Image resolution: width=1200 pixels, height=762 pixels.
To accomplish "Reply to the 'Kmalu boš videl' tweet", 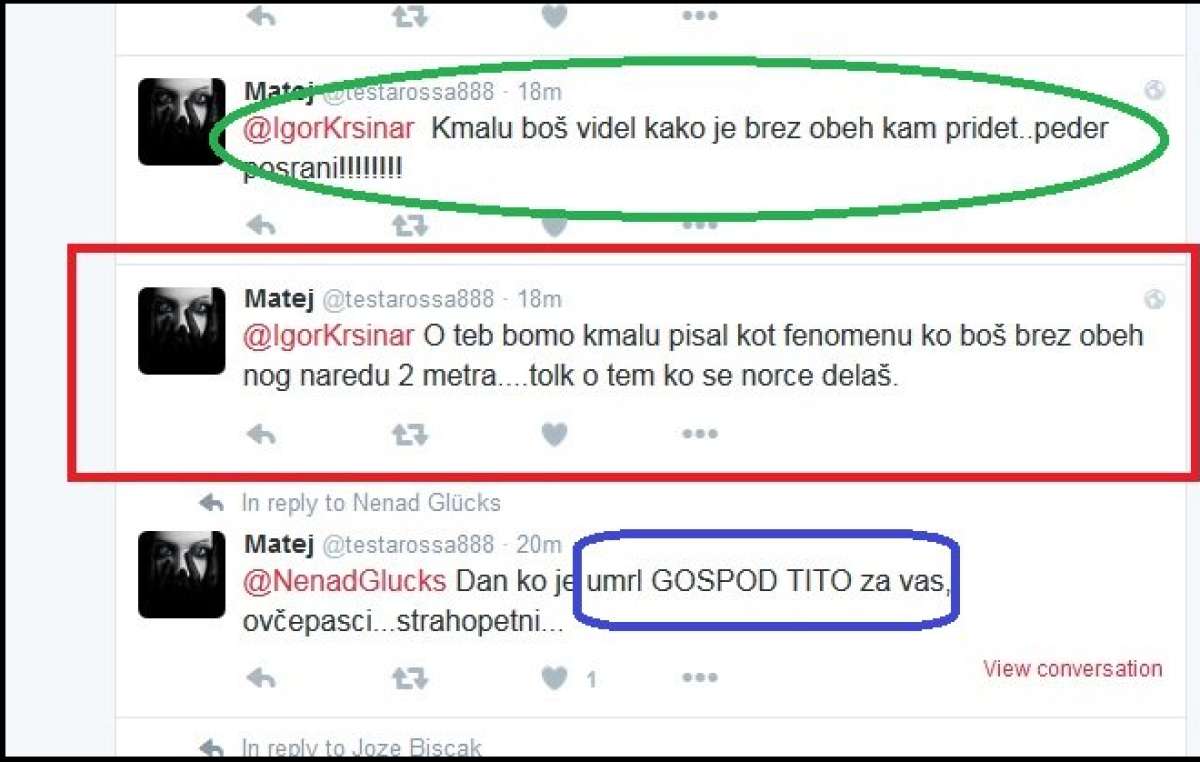I will pos(261,225).
